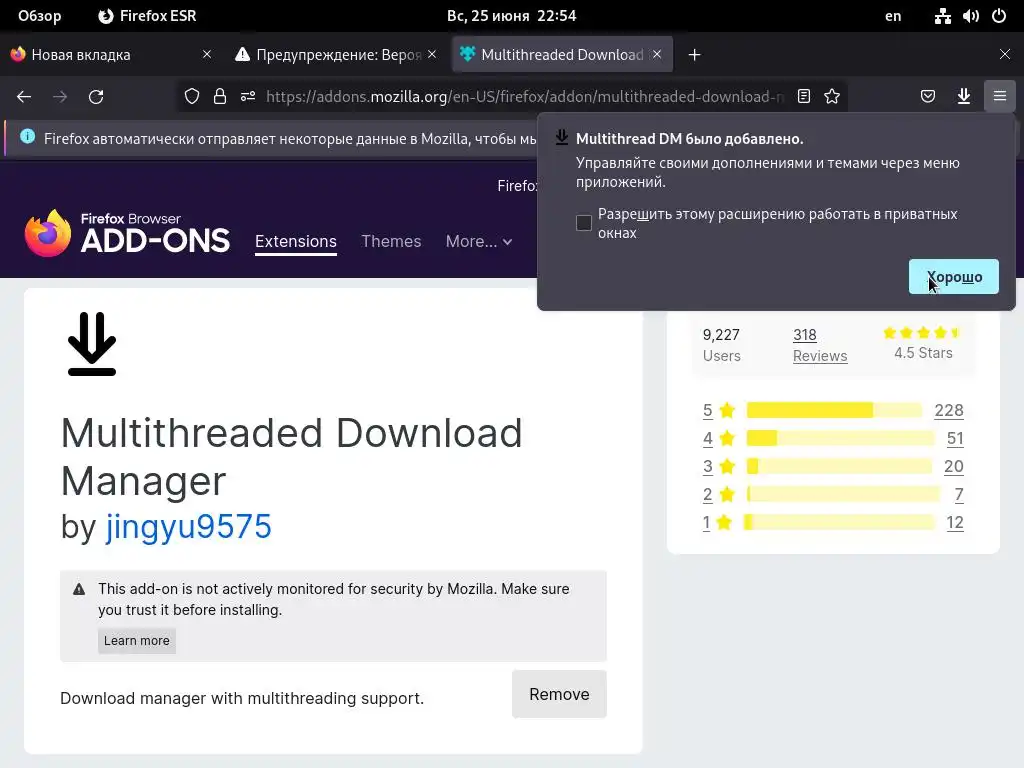Screen dimensions: 1024x768
Task: Open the 12 one-star reviews count
Action: (x=955, y=522)
